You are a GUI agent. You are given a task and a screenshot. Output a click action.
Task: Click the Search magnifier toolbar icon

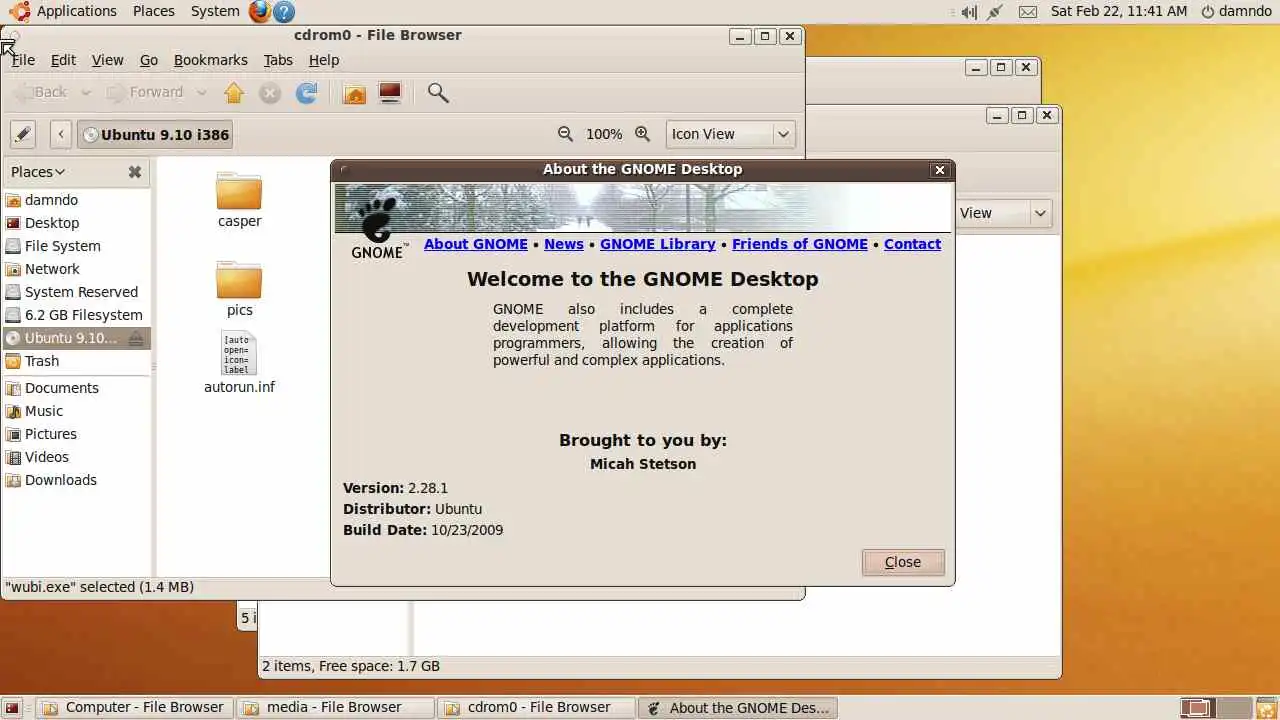coord(438,93)
